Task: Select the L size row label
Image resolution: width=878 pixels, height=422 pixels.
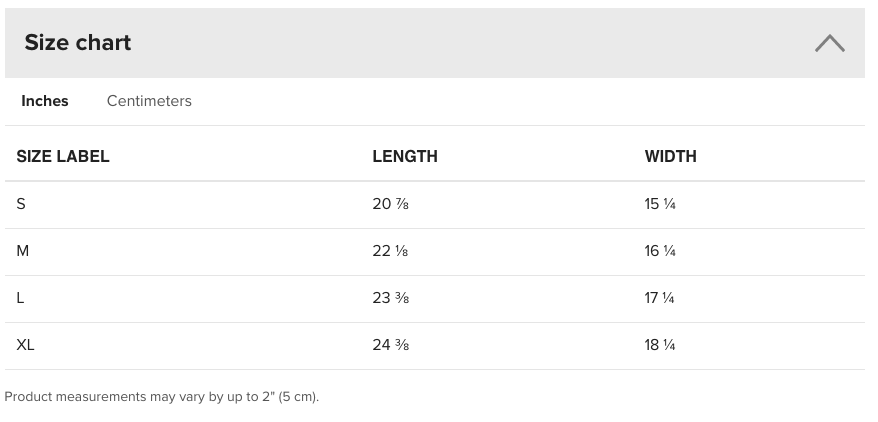Action: [x=20, y=298]
